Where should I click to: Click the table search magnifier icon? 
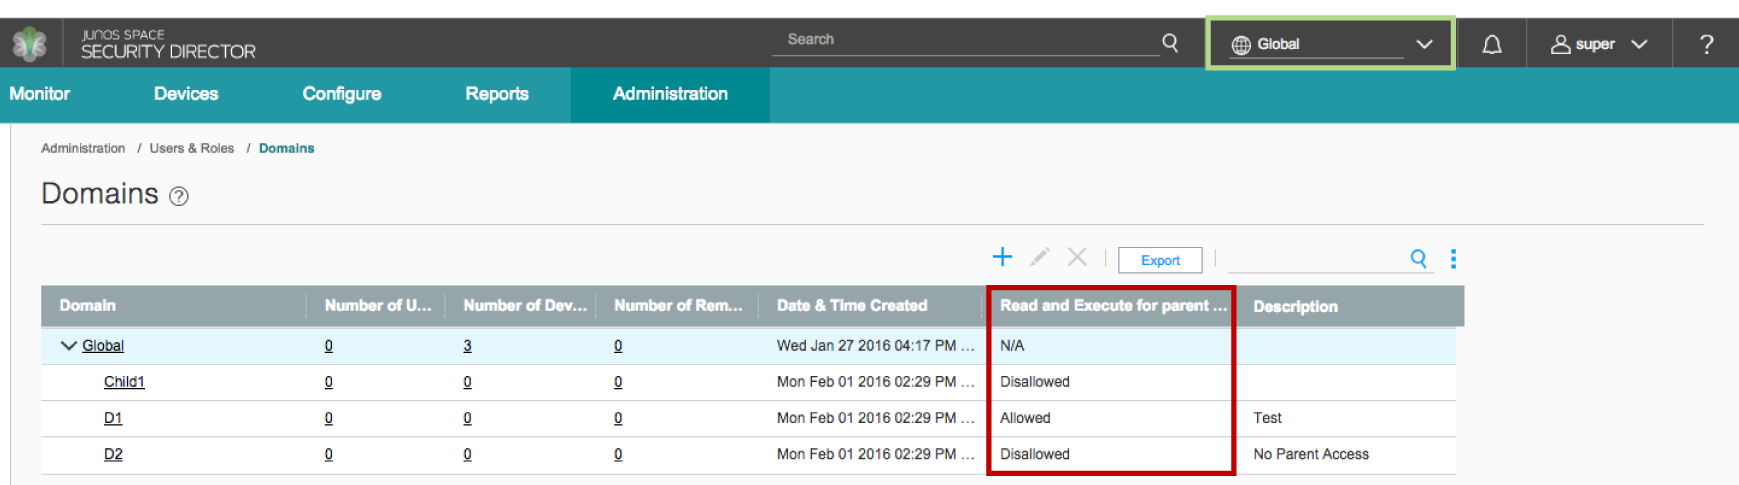pyautogui.click(x=1418, y=259)
